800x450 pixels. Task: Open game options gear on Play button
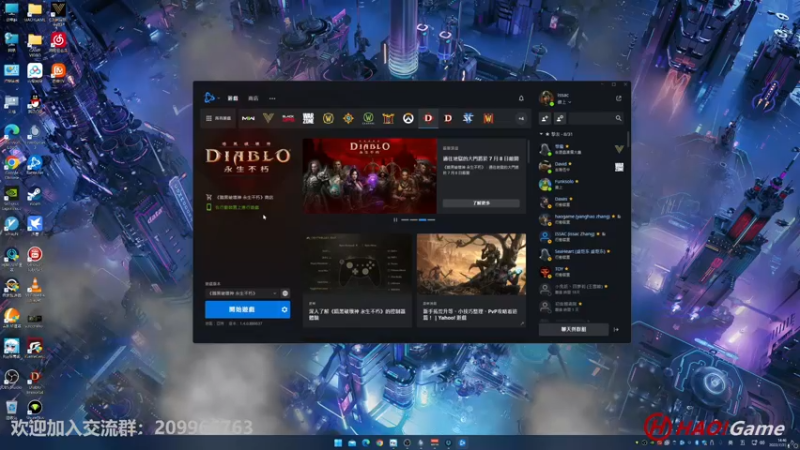click(285, 309)
